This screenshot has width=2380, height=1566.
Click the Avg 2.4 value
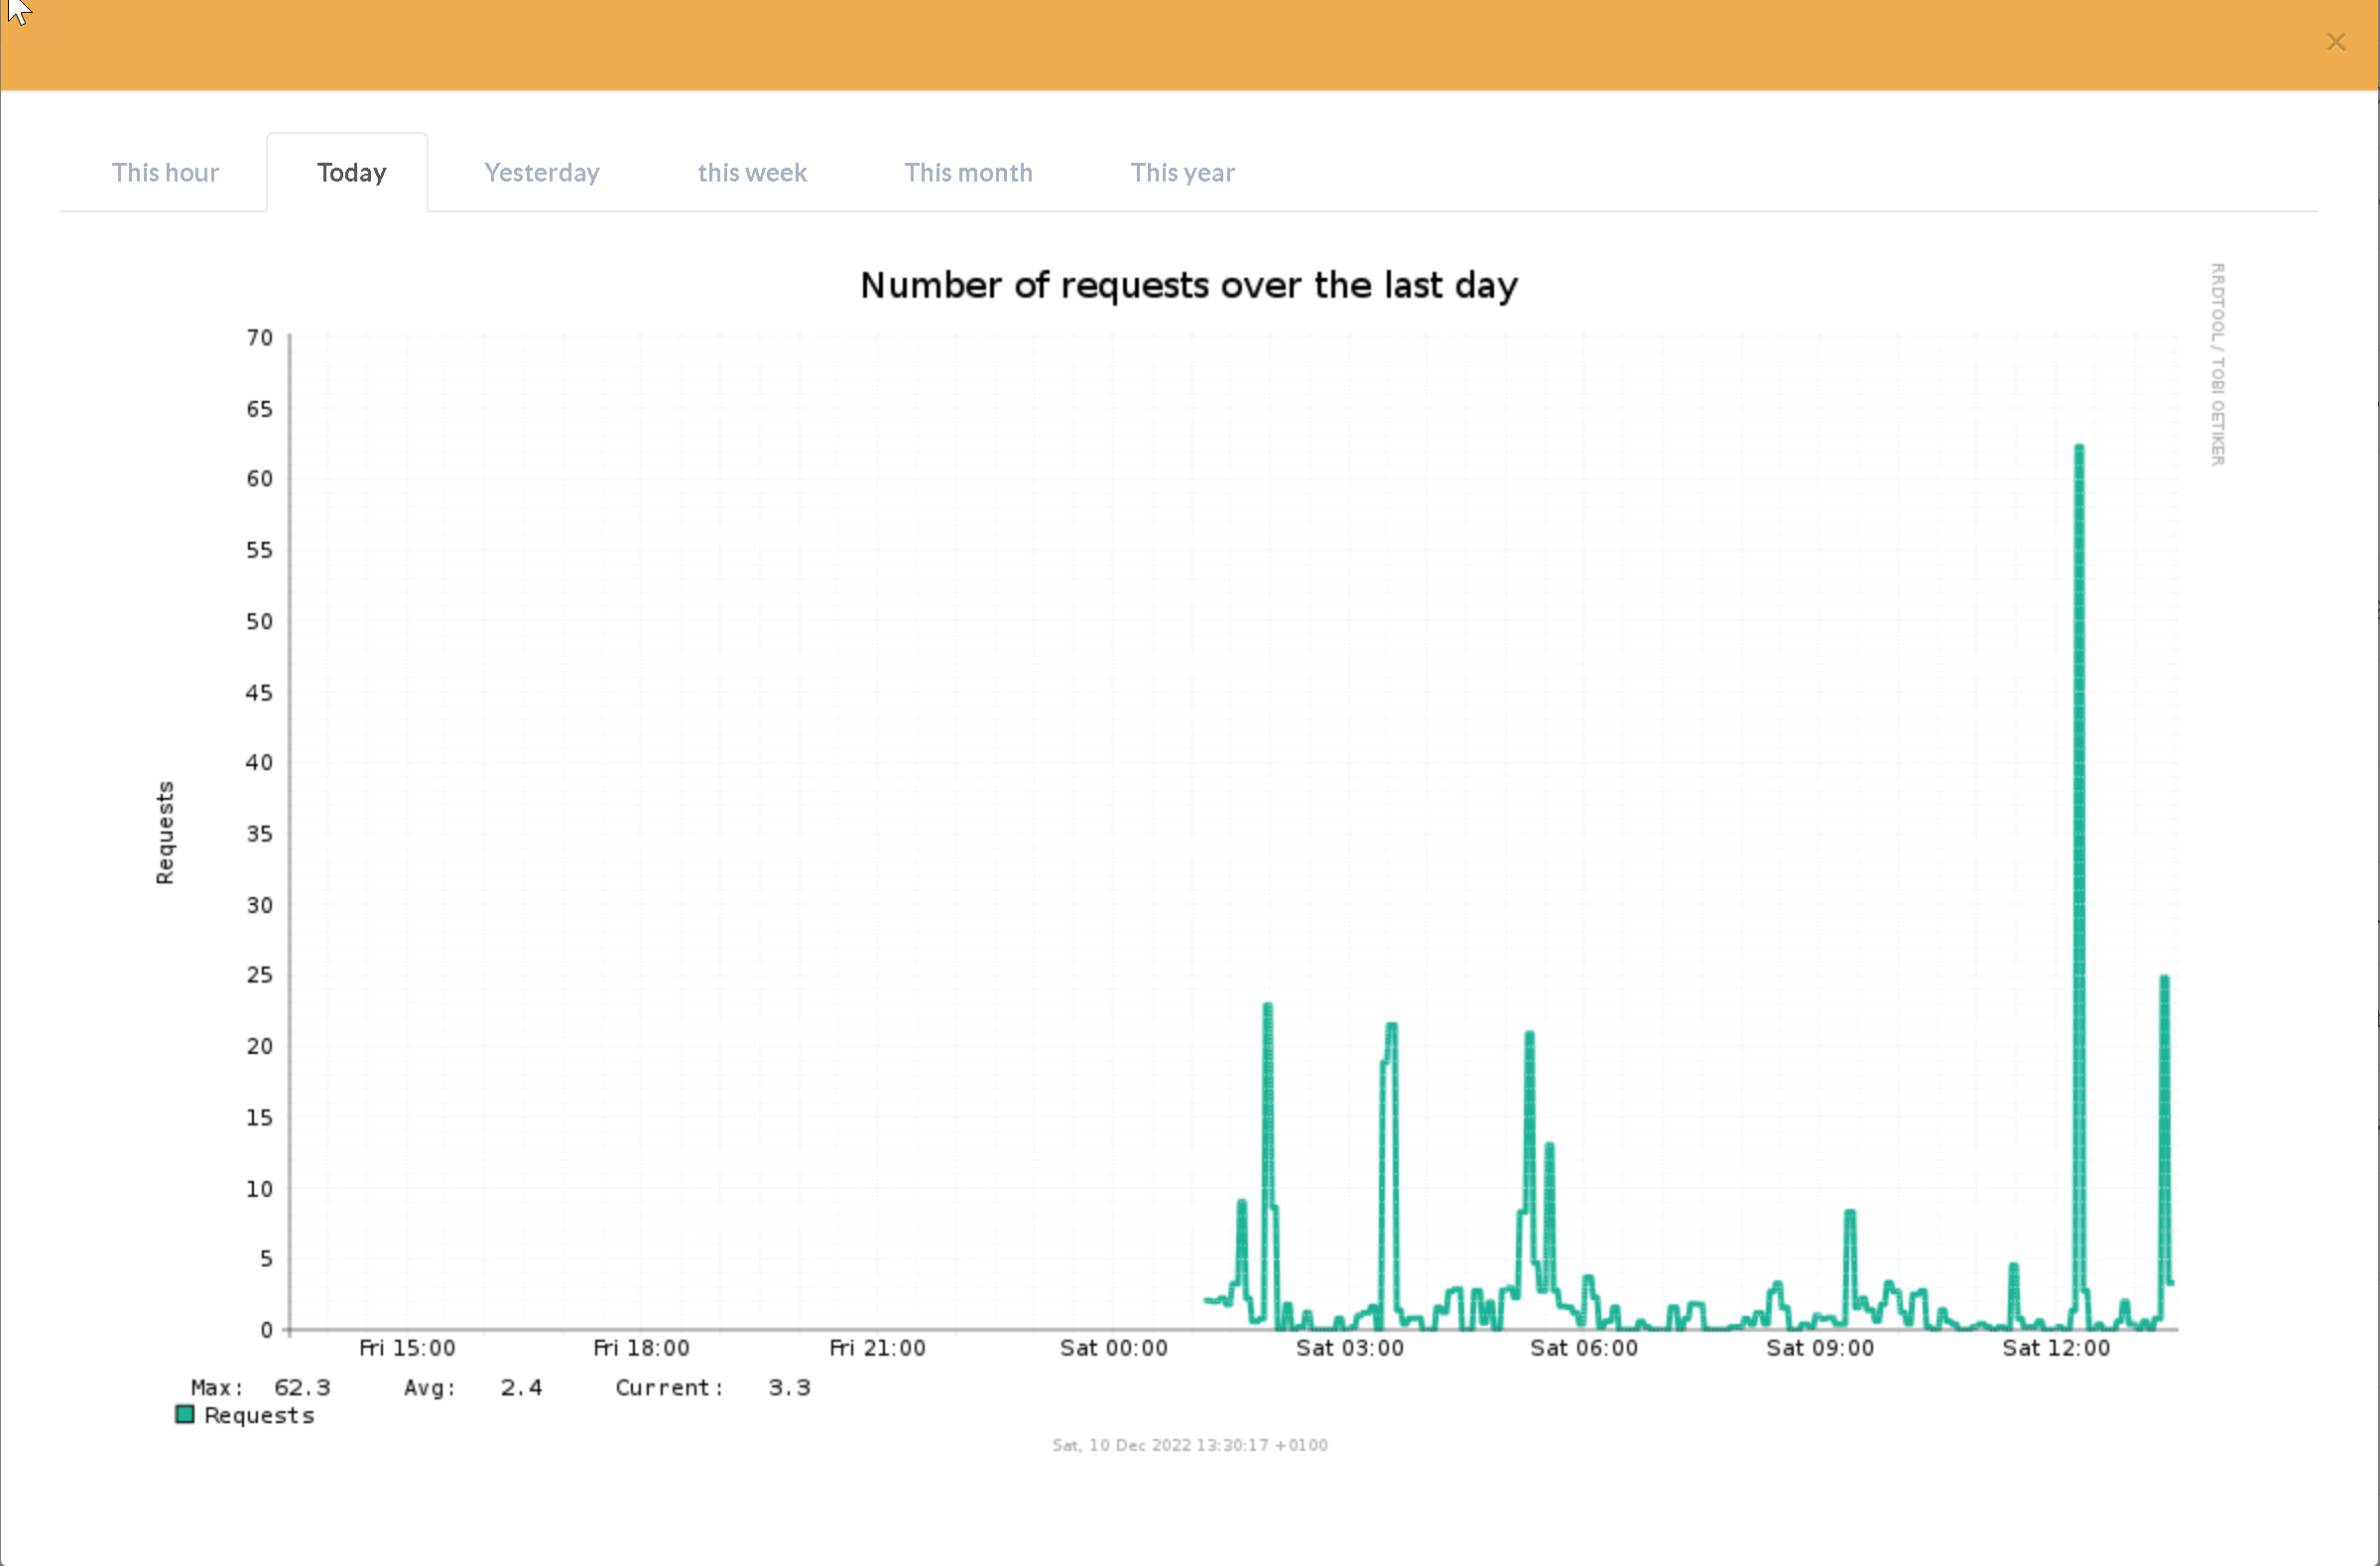click(521, 1387)
